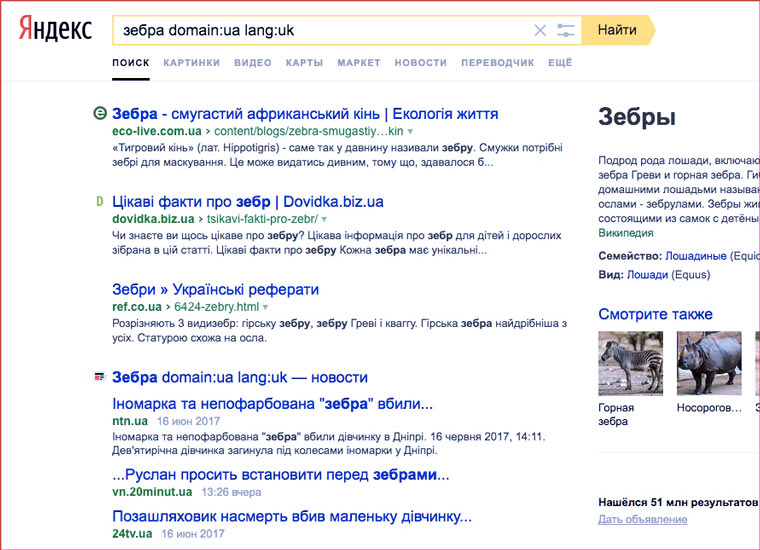Open news 'Позашляховик насмерть вбив маленьку дівчинку'

coord(292,516)
